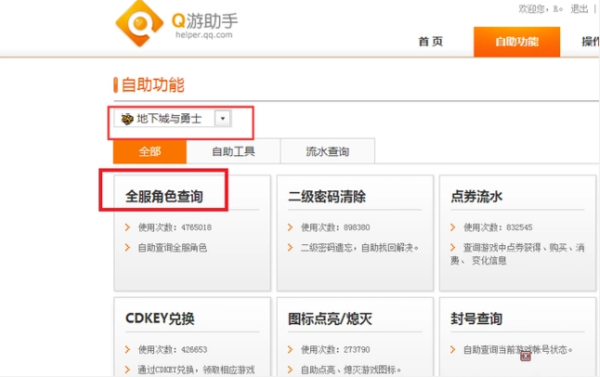Image resolution: width=600 pixels, height=377 pixels.
Task: Click the text 使用次数: 273790
Action: (x=335, y=349)
